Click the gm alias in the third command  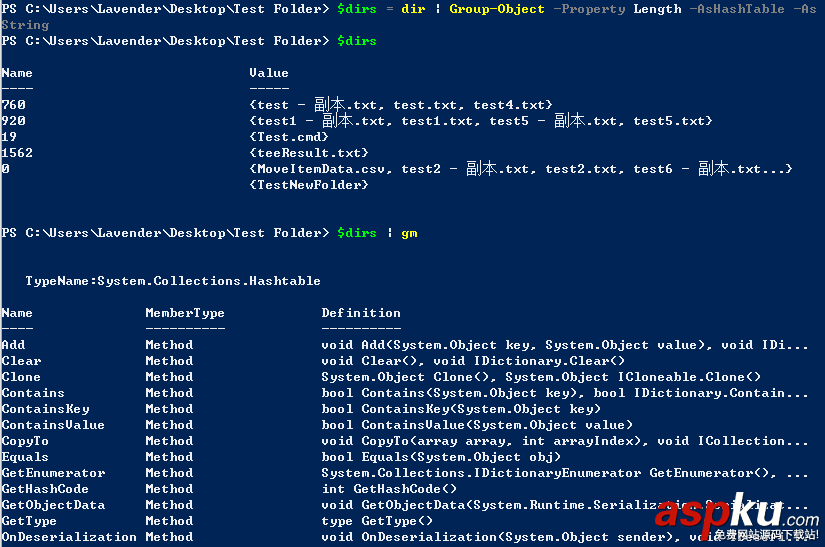point(409,233)
